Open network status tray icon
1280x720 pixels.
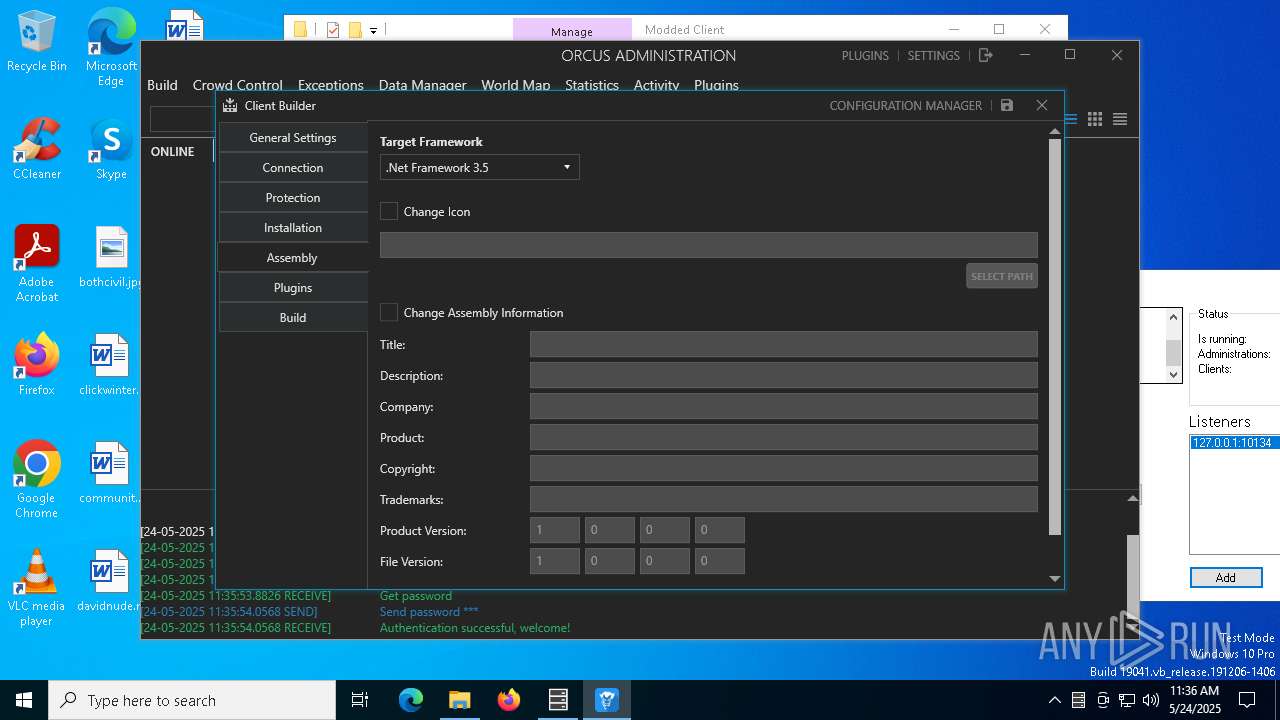(x=1126, y=700)
